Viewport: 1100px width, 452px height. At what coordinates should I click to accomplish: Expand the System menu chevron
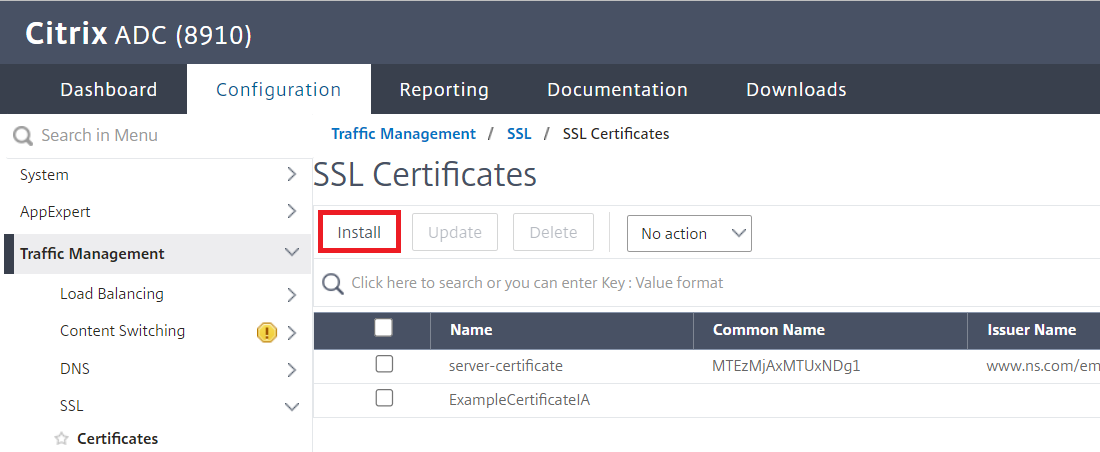292,175
